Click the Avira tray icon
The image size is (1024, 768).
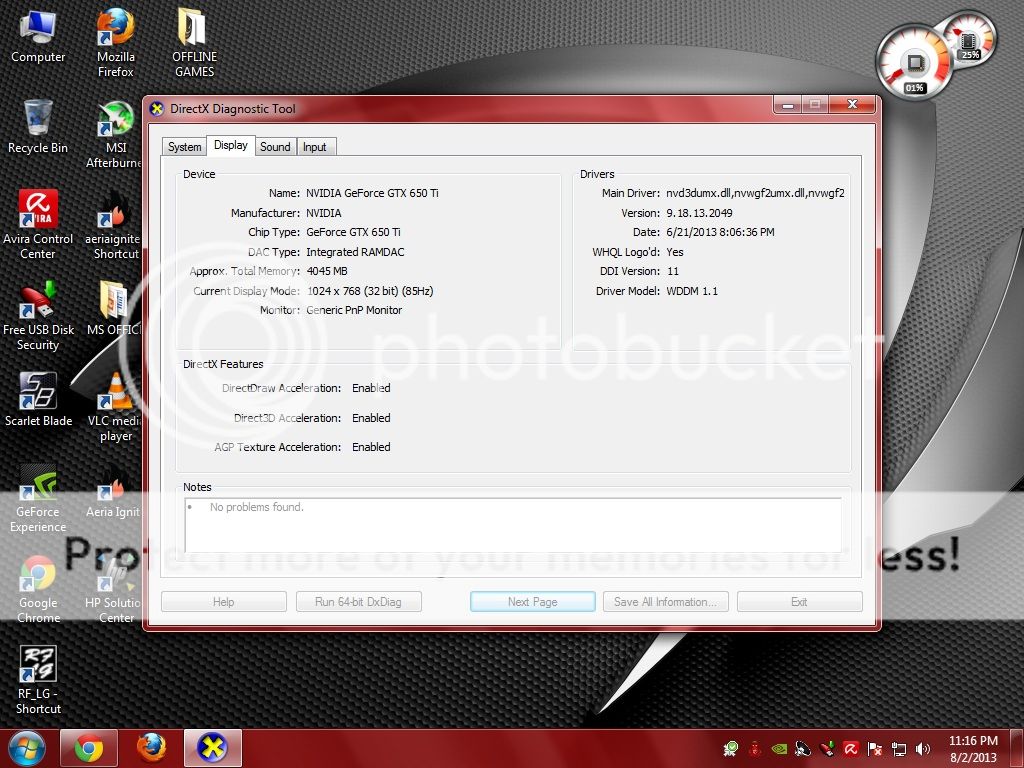click(x=851, y=749)
